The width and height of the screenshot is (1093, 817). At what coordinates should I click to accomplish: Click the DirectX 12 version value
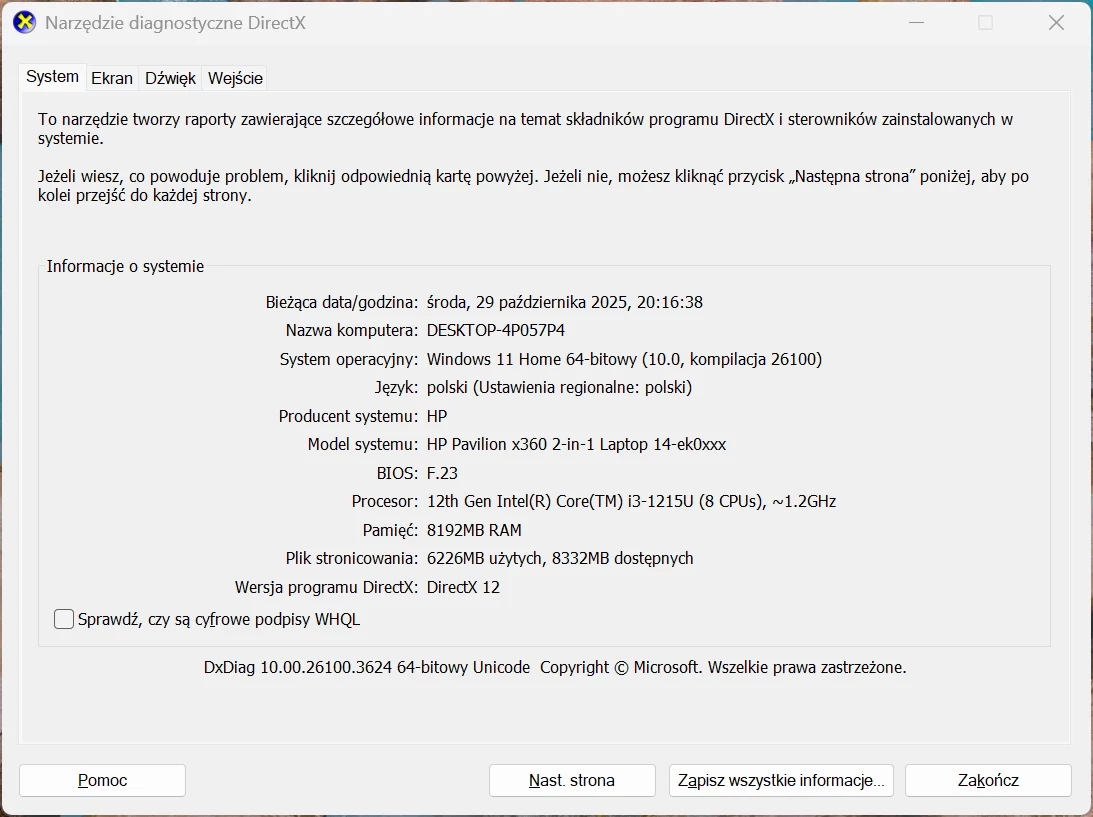463,587
